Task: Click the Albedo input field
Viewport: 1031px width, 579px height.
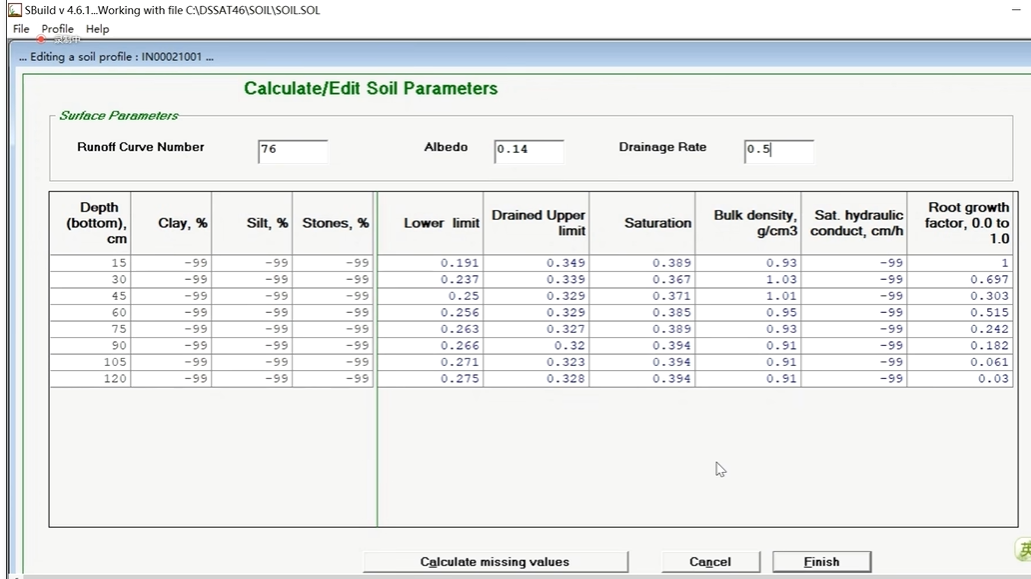Action: click(x=529, y=151)
